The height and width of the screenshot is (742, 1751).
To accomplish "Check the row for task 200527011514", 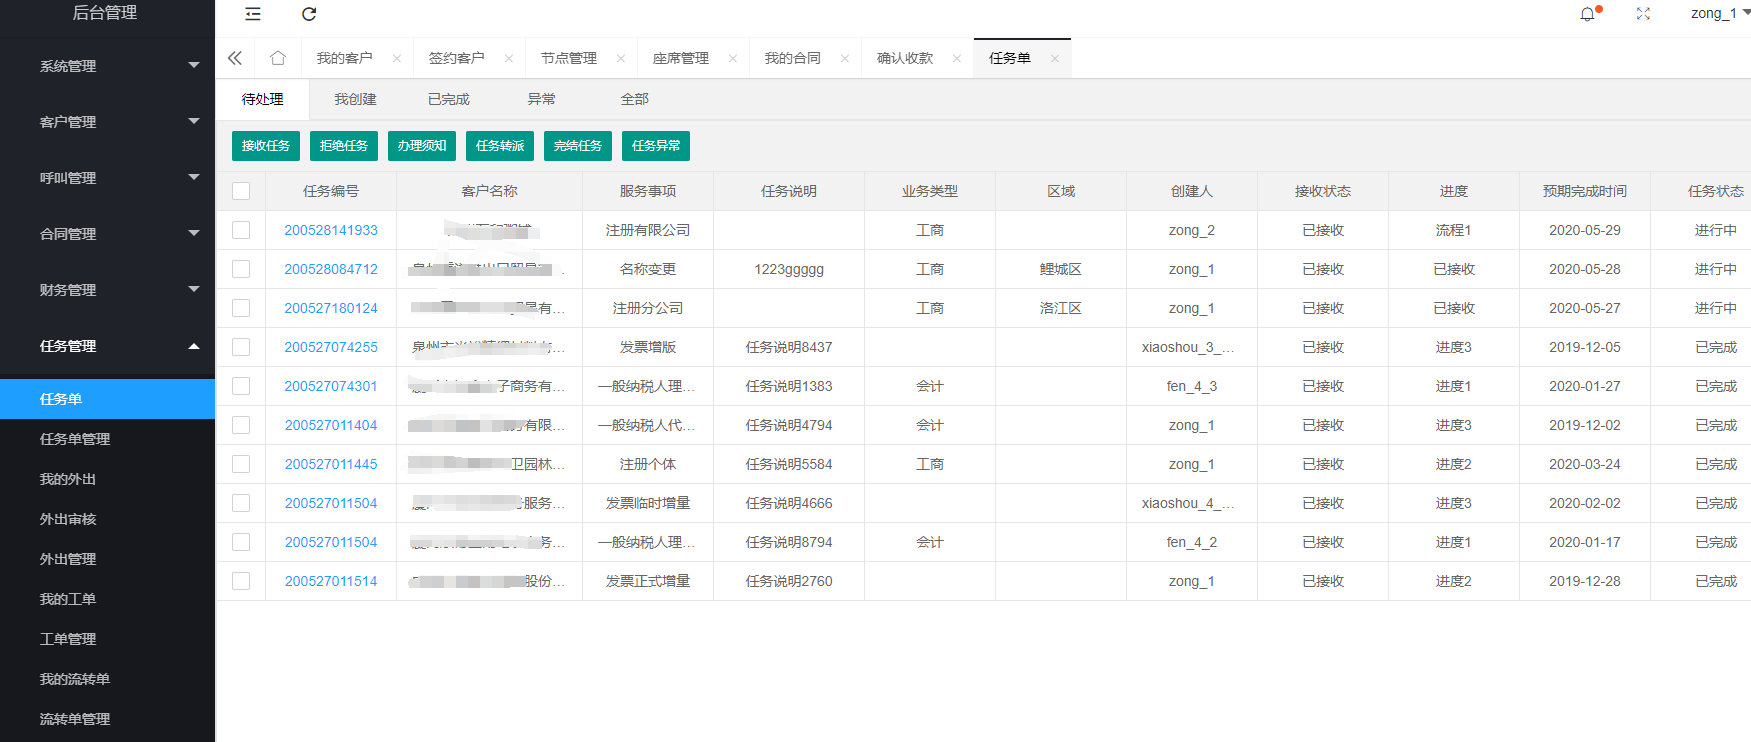I will click(241, 581).
